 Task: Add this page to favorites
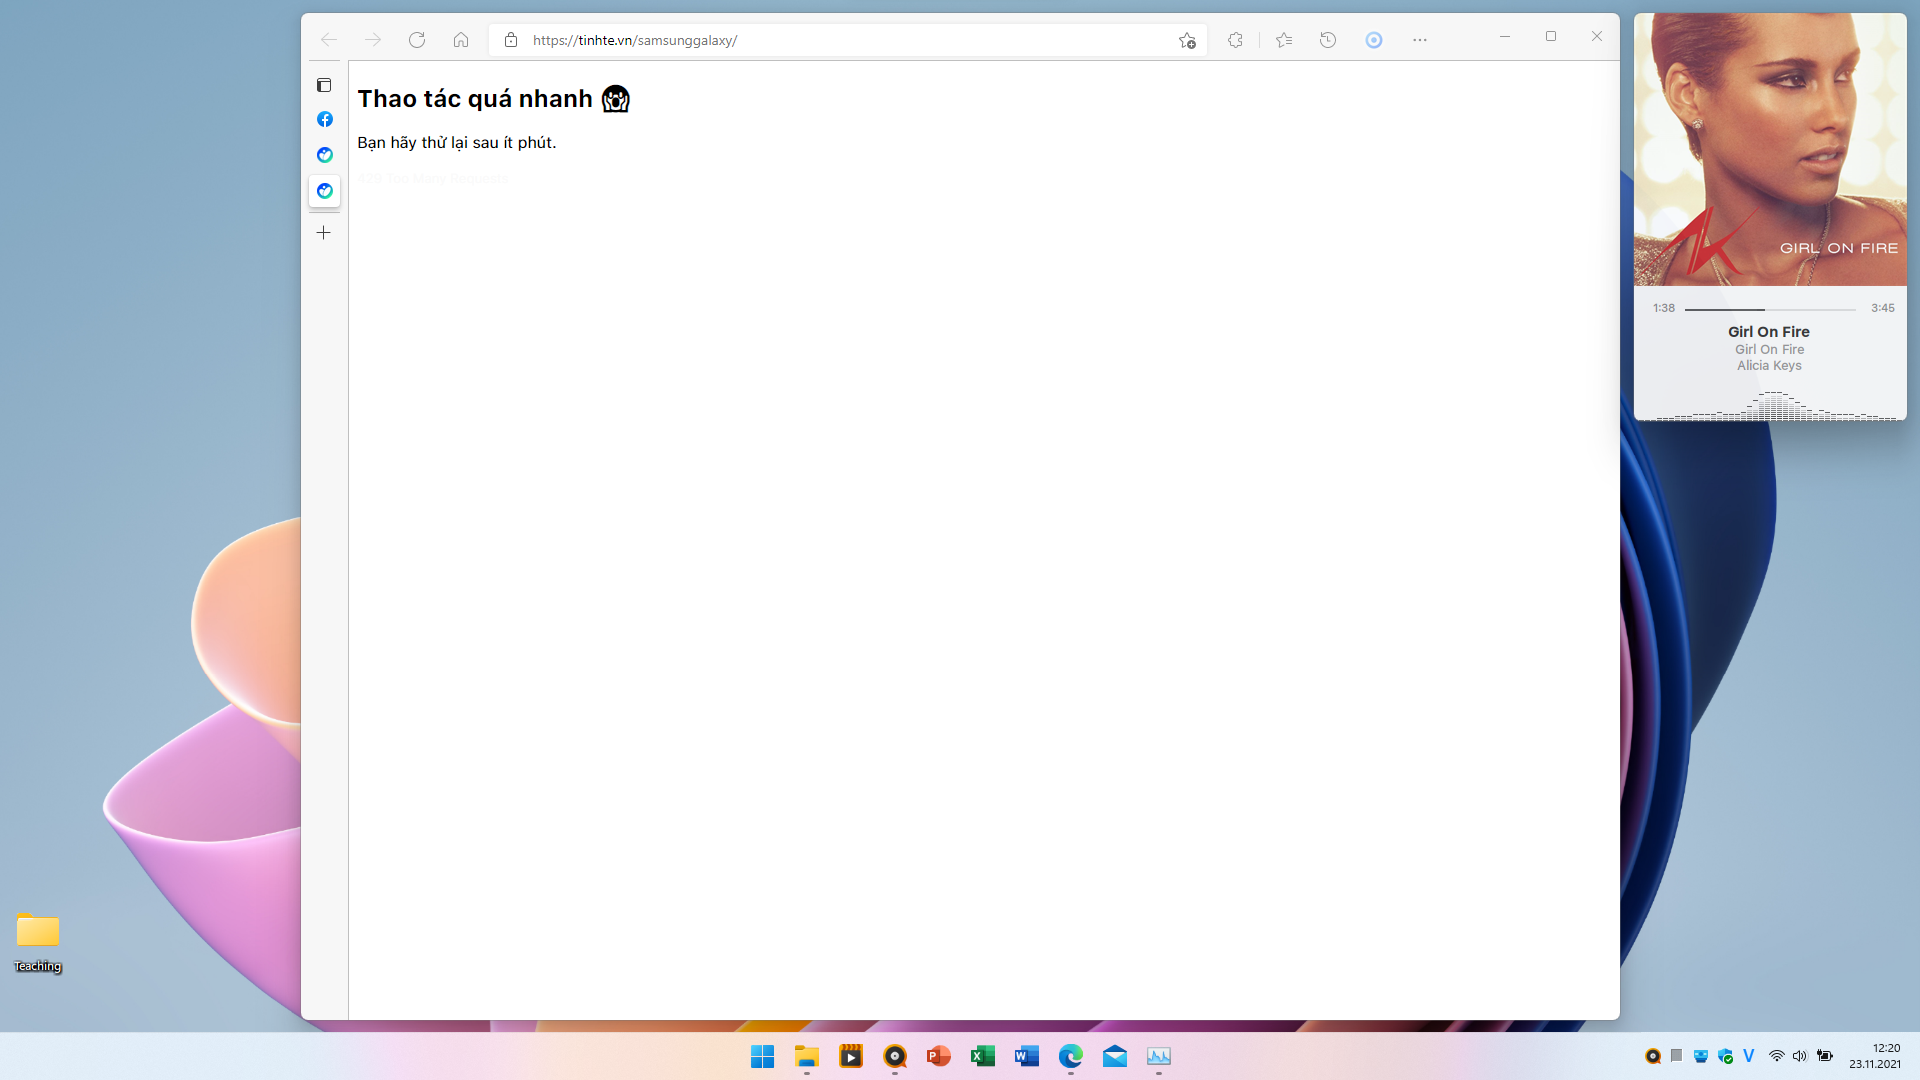tap(1187, 40)
